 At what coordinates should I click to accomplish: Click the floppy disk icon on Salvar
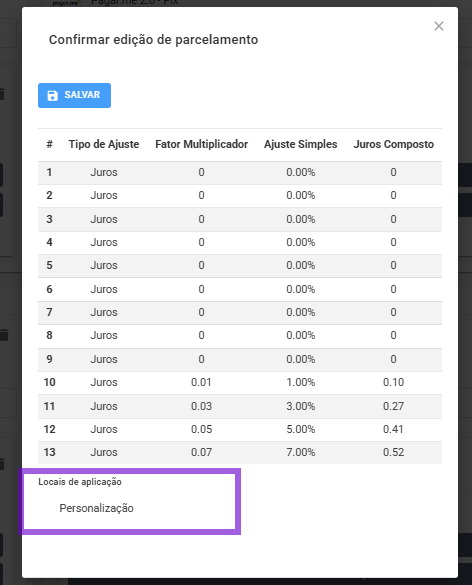pyautogui.click(x=53, y=96)
